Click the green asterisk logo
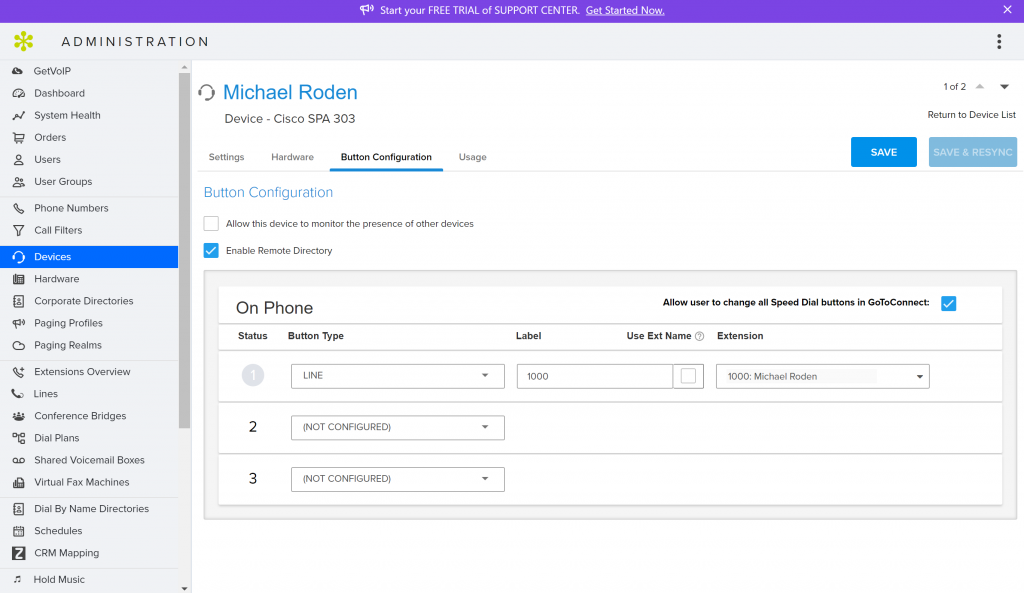Image resolution: width=1024 pixels, height=593 pixels. (24, 41)
